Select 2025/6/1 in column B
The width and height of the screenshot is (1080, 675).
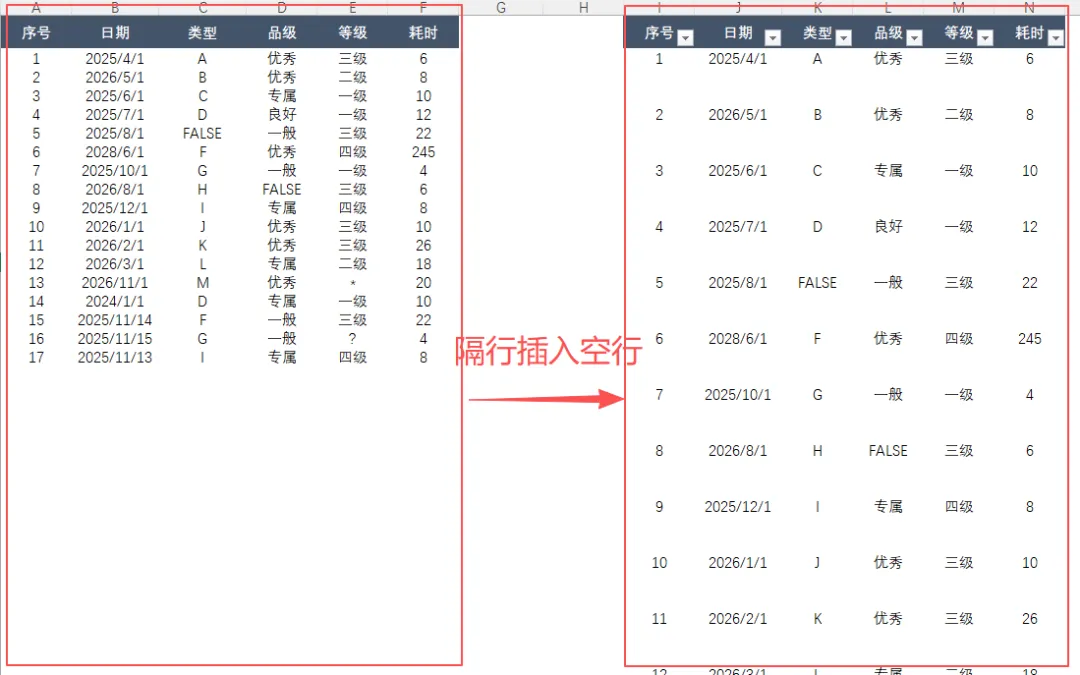115,96
